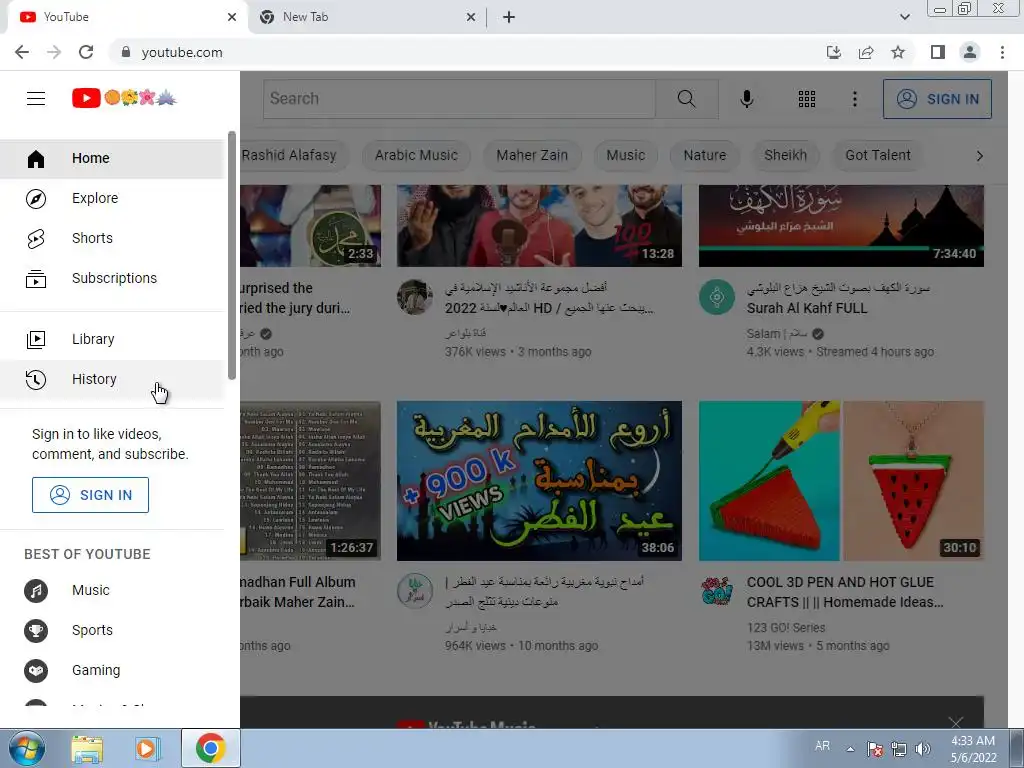The image size is (1024, 768).
Task: Open the Chrome three-dot menu
Action: 1002,52
